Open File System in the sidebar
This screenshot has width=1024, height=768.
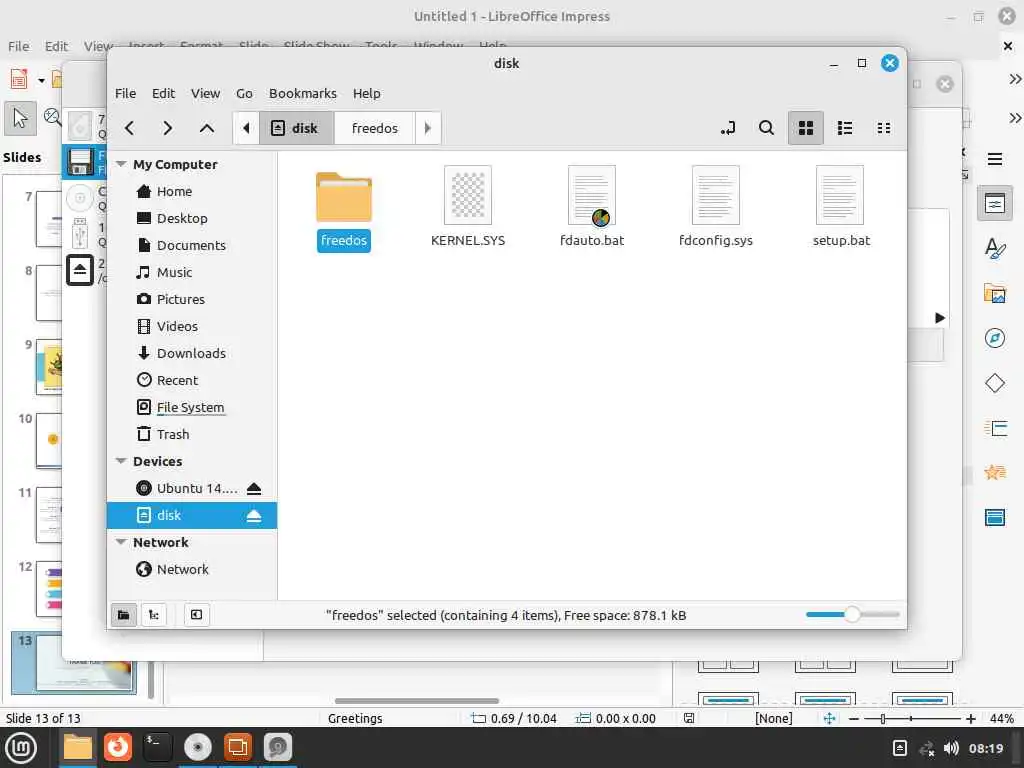[193, 407]
